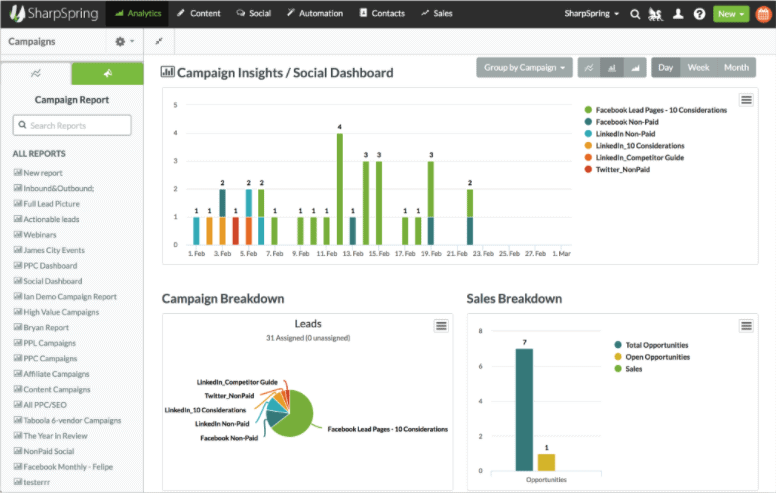Expand the Group by Campaign dropdown

(x=524, y=68)
